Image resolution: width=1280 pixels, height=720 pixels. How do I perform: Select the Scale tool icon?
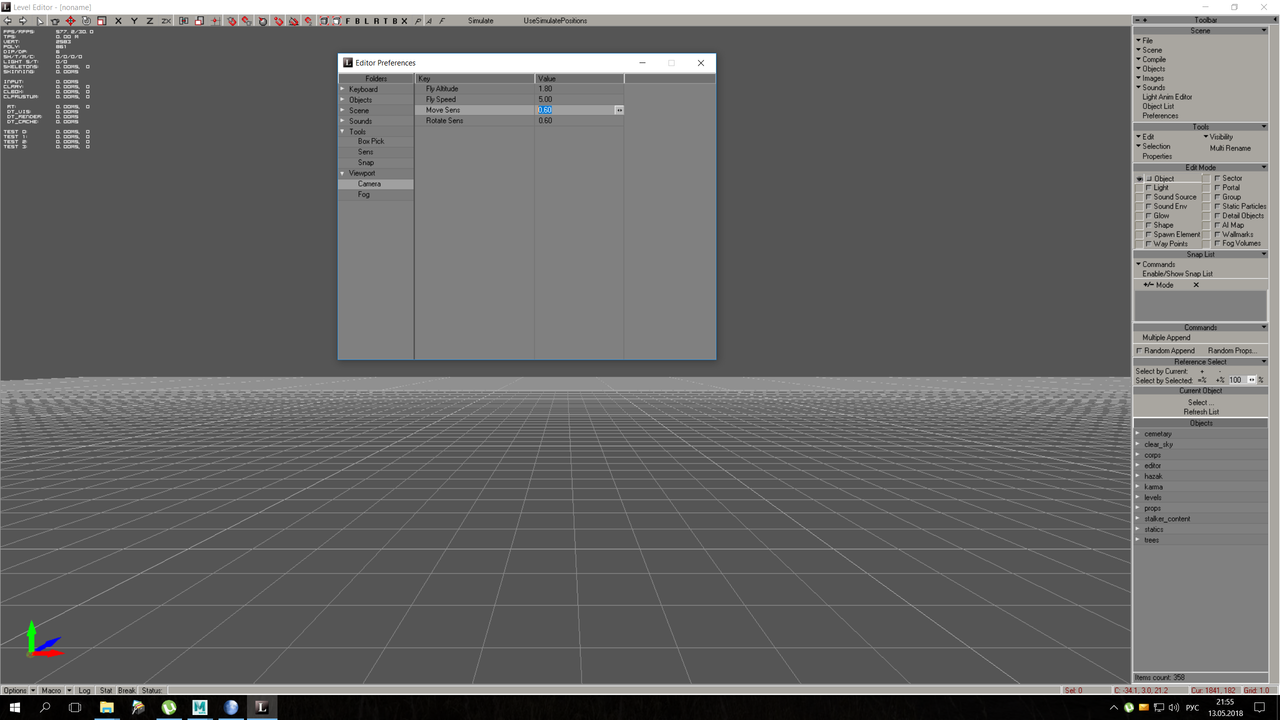click(x=101, y=21)
